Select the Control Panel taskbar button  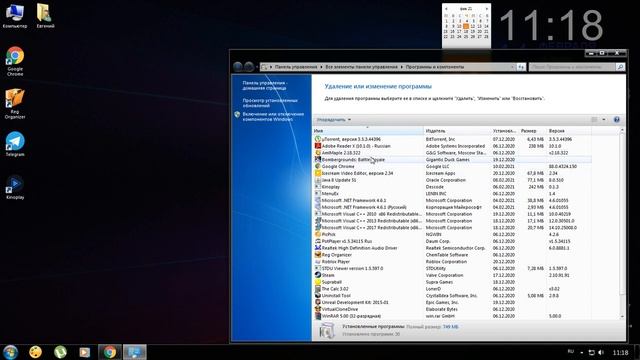(135, 352)
